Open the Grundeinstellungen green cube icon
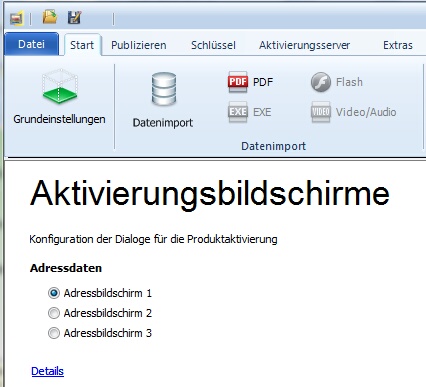 (x=60, y=86)
